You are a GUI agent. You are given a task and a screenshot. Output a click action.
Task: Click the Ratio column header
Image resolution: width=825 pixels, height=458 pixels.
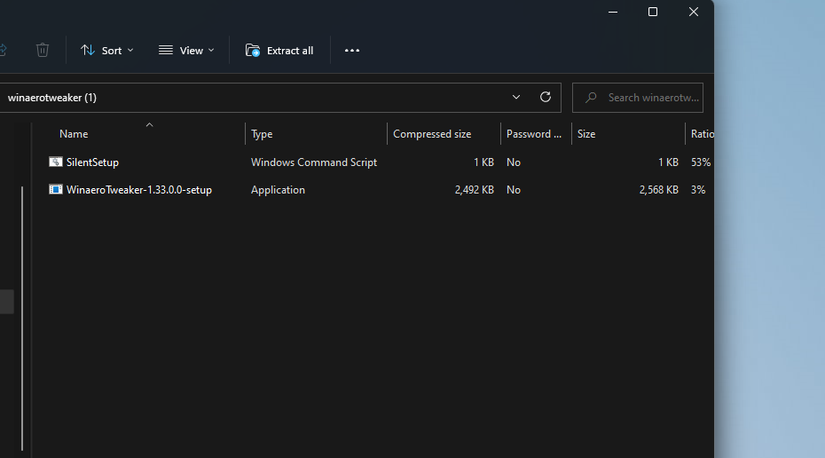pos(701,134)
